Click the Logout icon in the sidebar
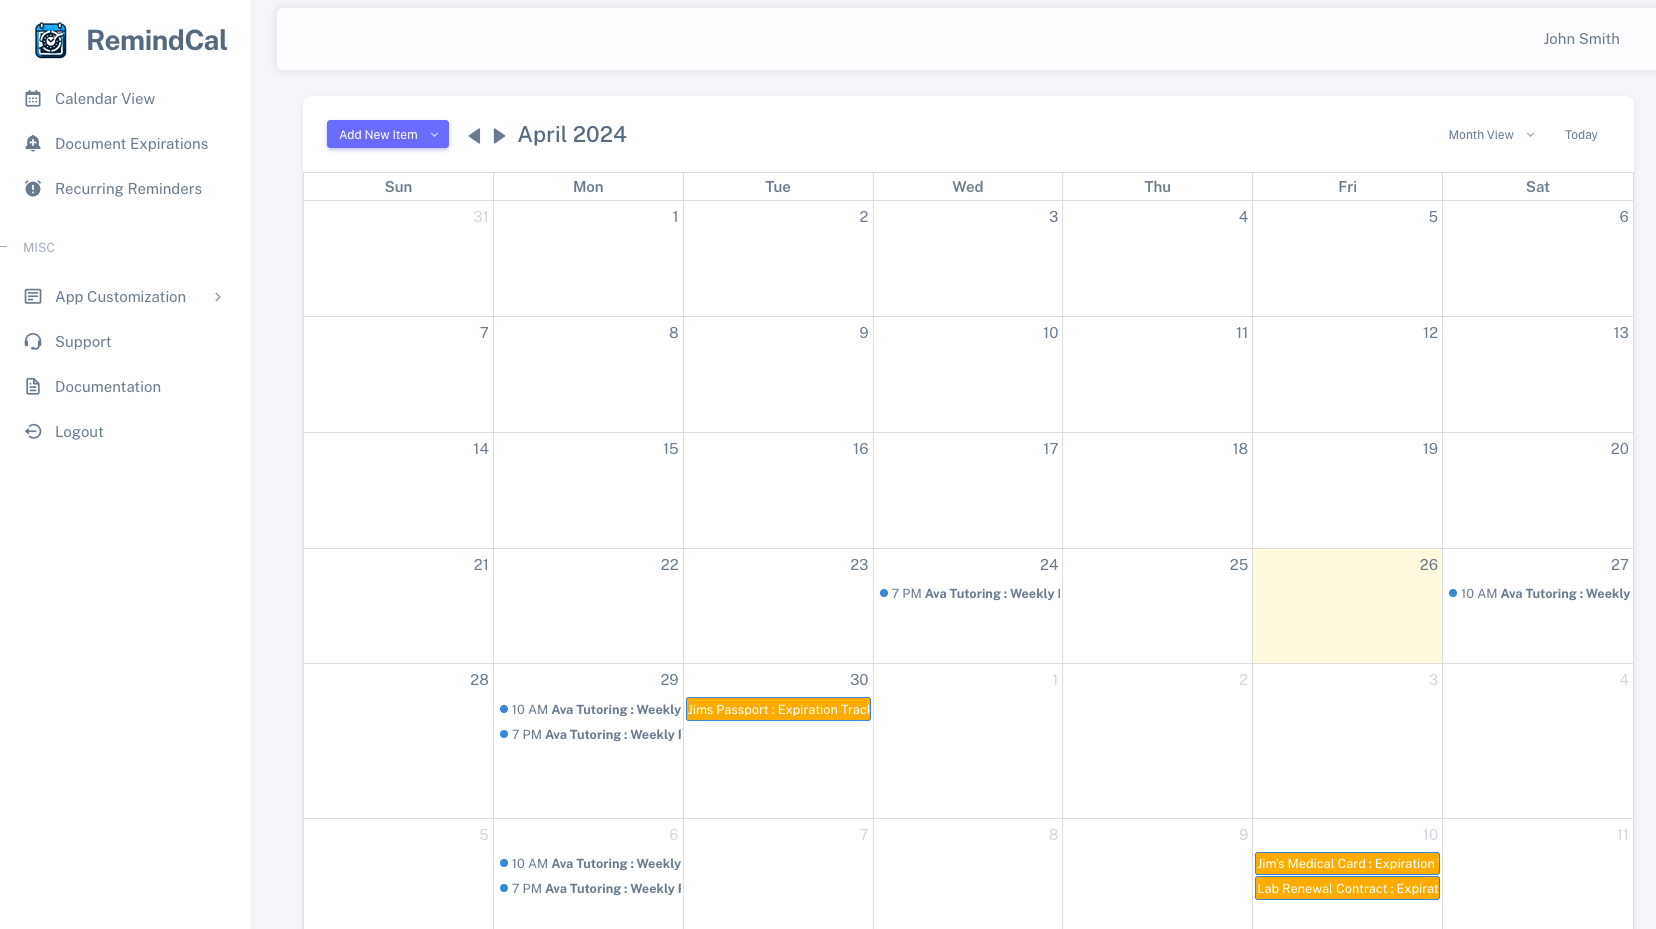Screen dimensions: 1656x929 33,431
